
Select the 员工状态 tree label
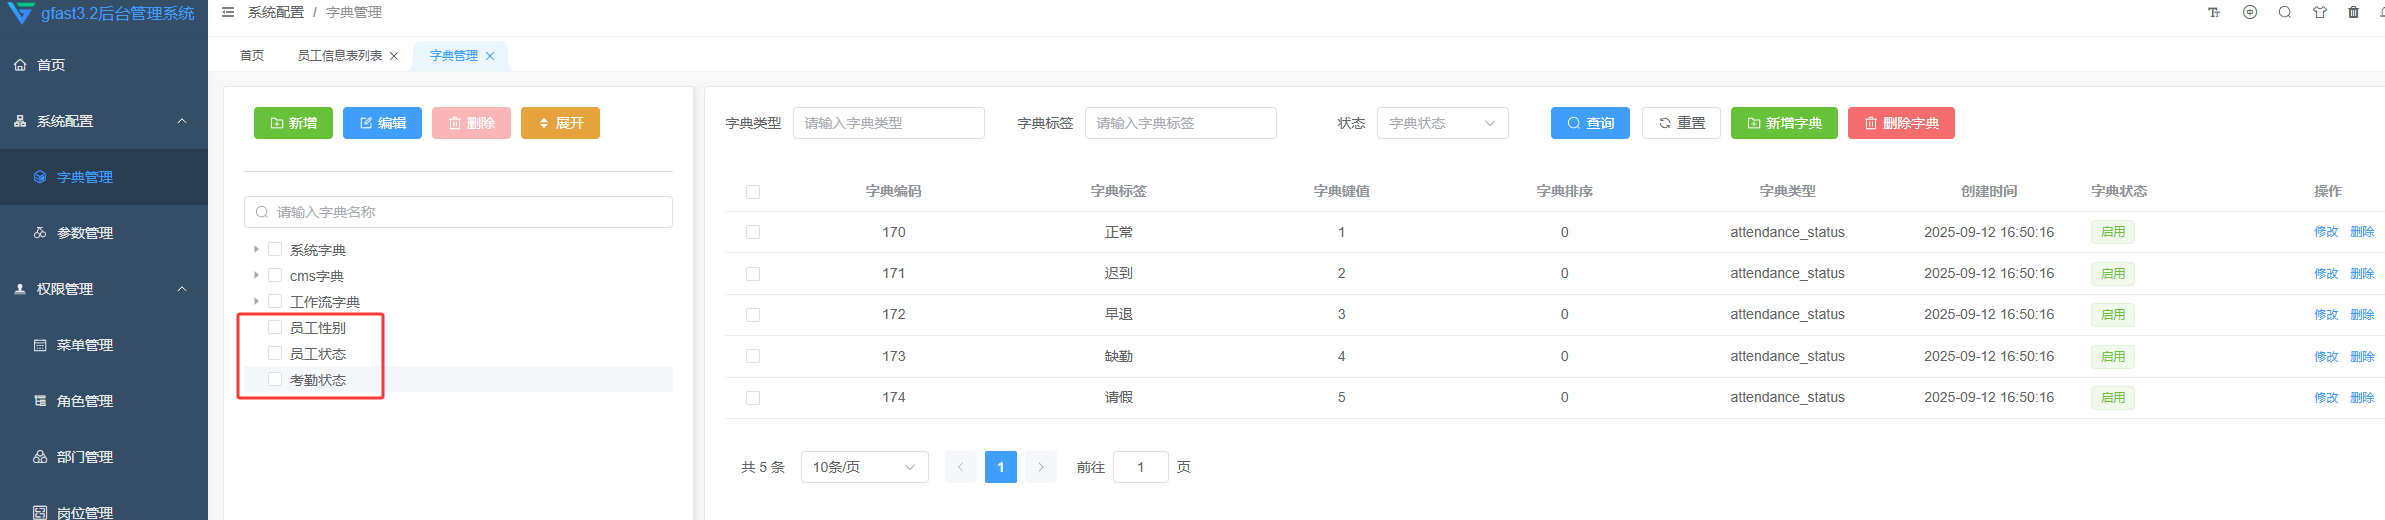318,354
